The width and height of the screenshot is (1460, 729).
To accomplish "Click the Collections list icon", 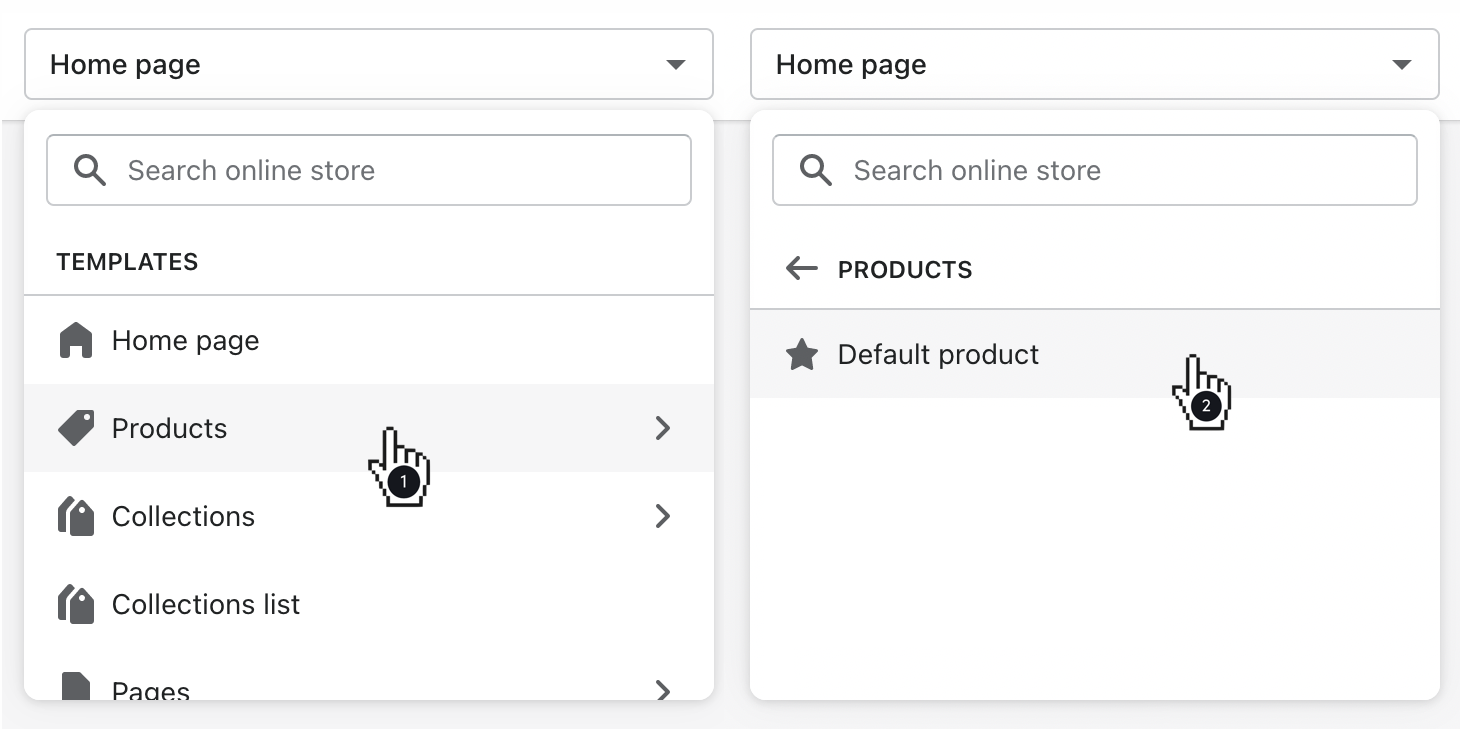I will pyautogui.click(x=76, y=604).
